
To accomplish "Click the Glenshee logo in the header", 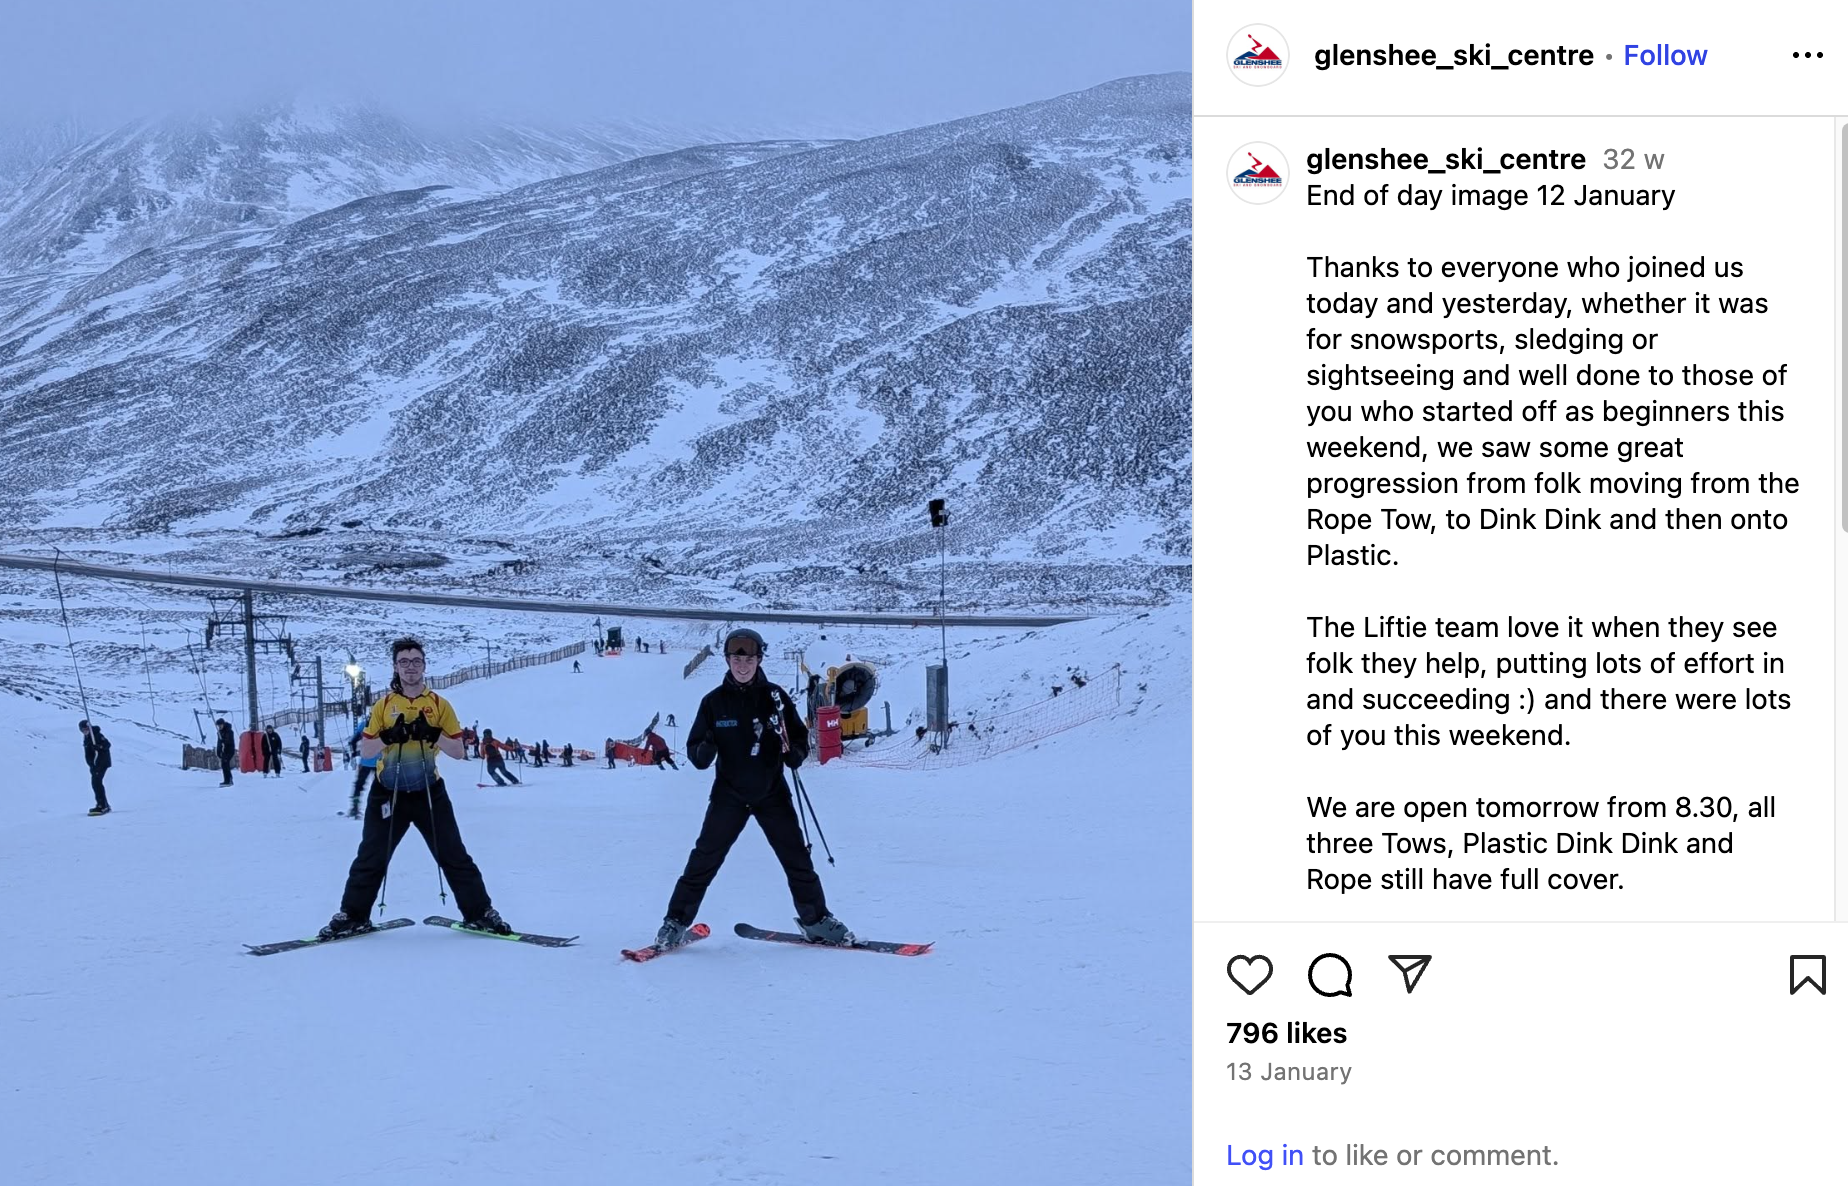I will point(1257,55).
